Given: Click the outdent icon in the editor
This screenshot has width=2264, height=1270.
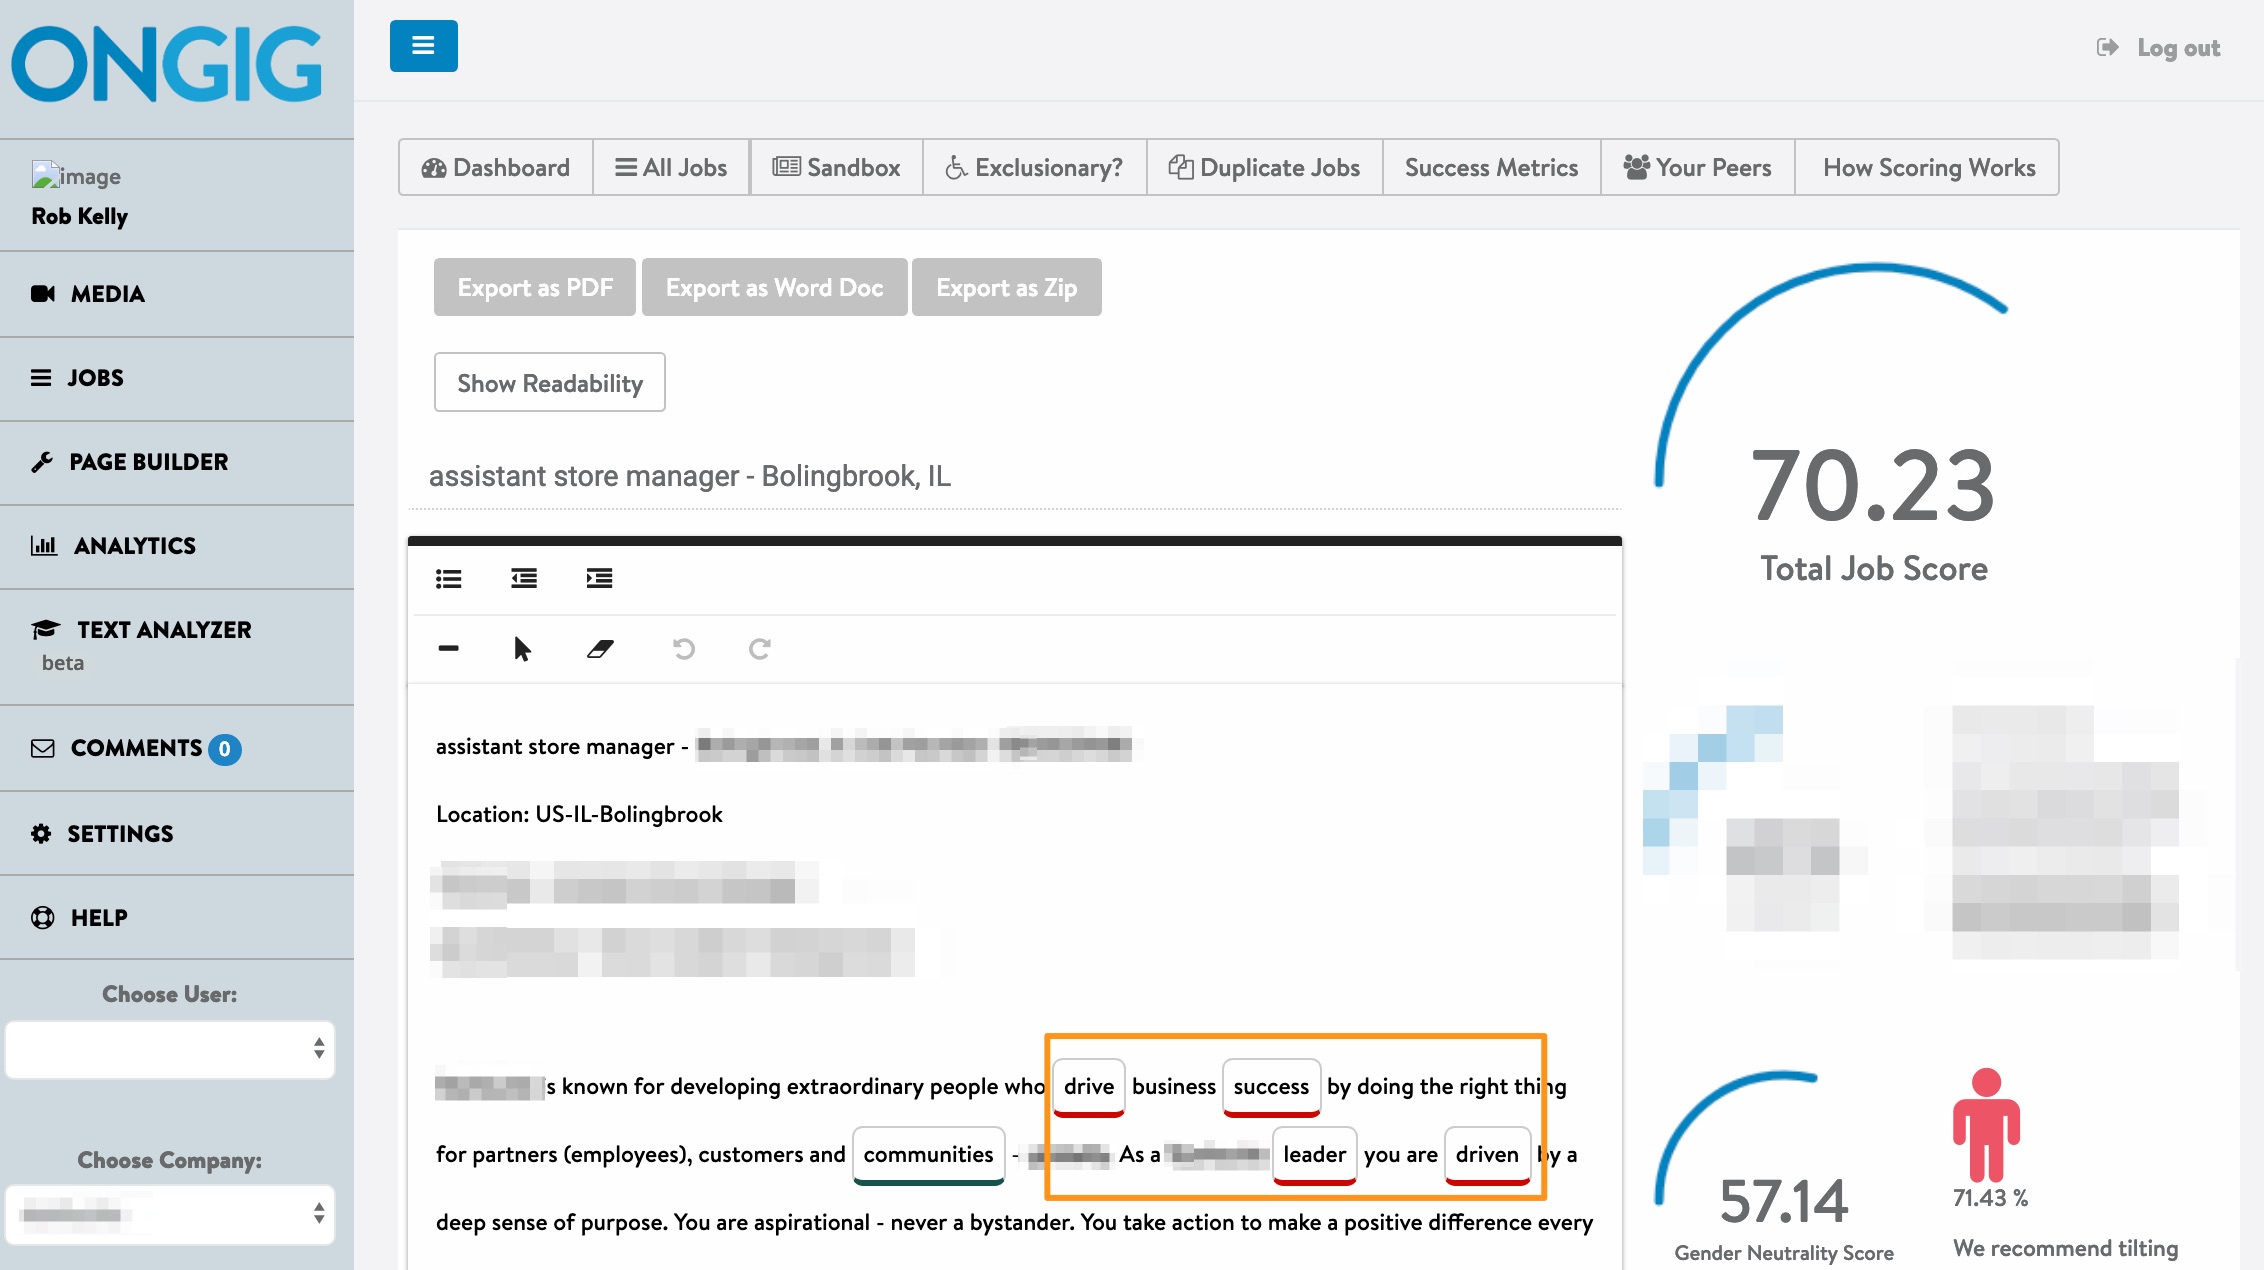Looking at the screenshot, I should pos(524,578).
